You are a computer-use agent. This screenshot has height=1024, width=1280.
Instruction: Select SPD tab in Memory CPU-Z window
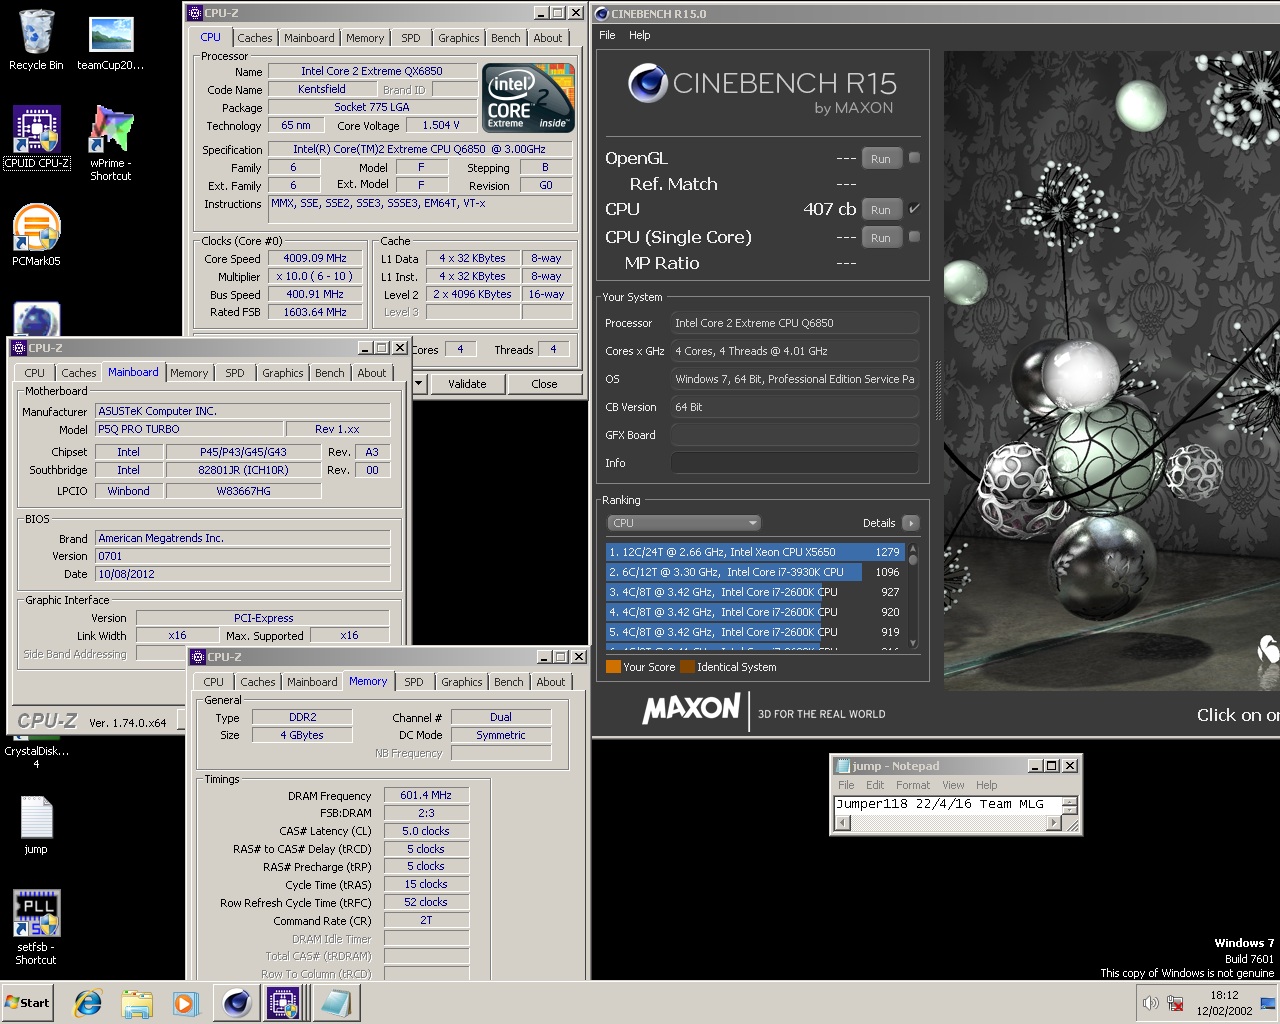[414, 682]
